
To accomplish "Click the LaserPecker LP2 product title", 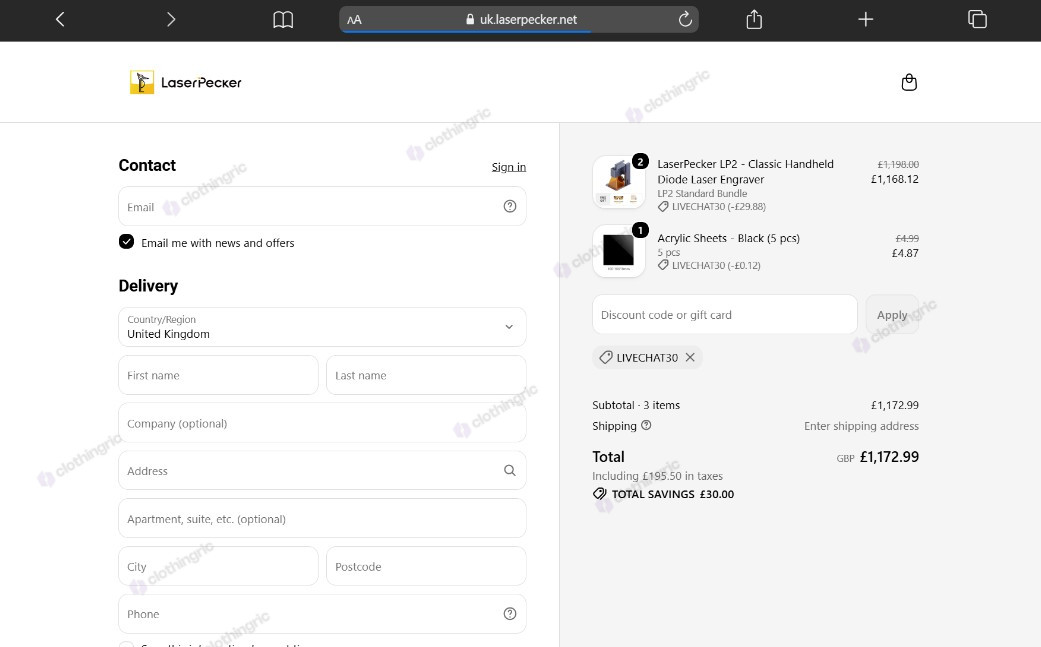I will tap(746, 171).
